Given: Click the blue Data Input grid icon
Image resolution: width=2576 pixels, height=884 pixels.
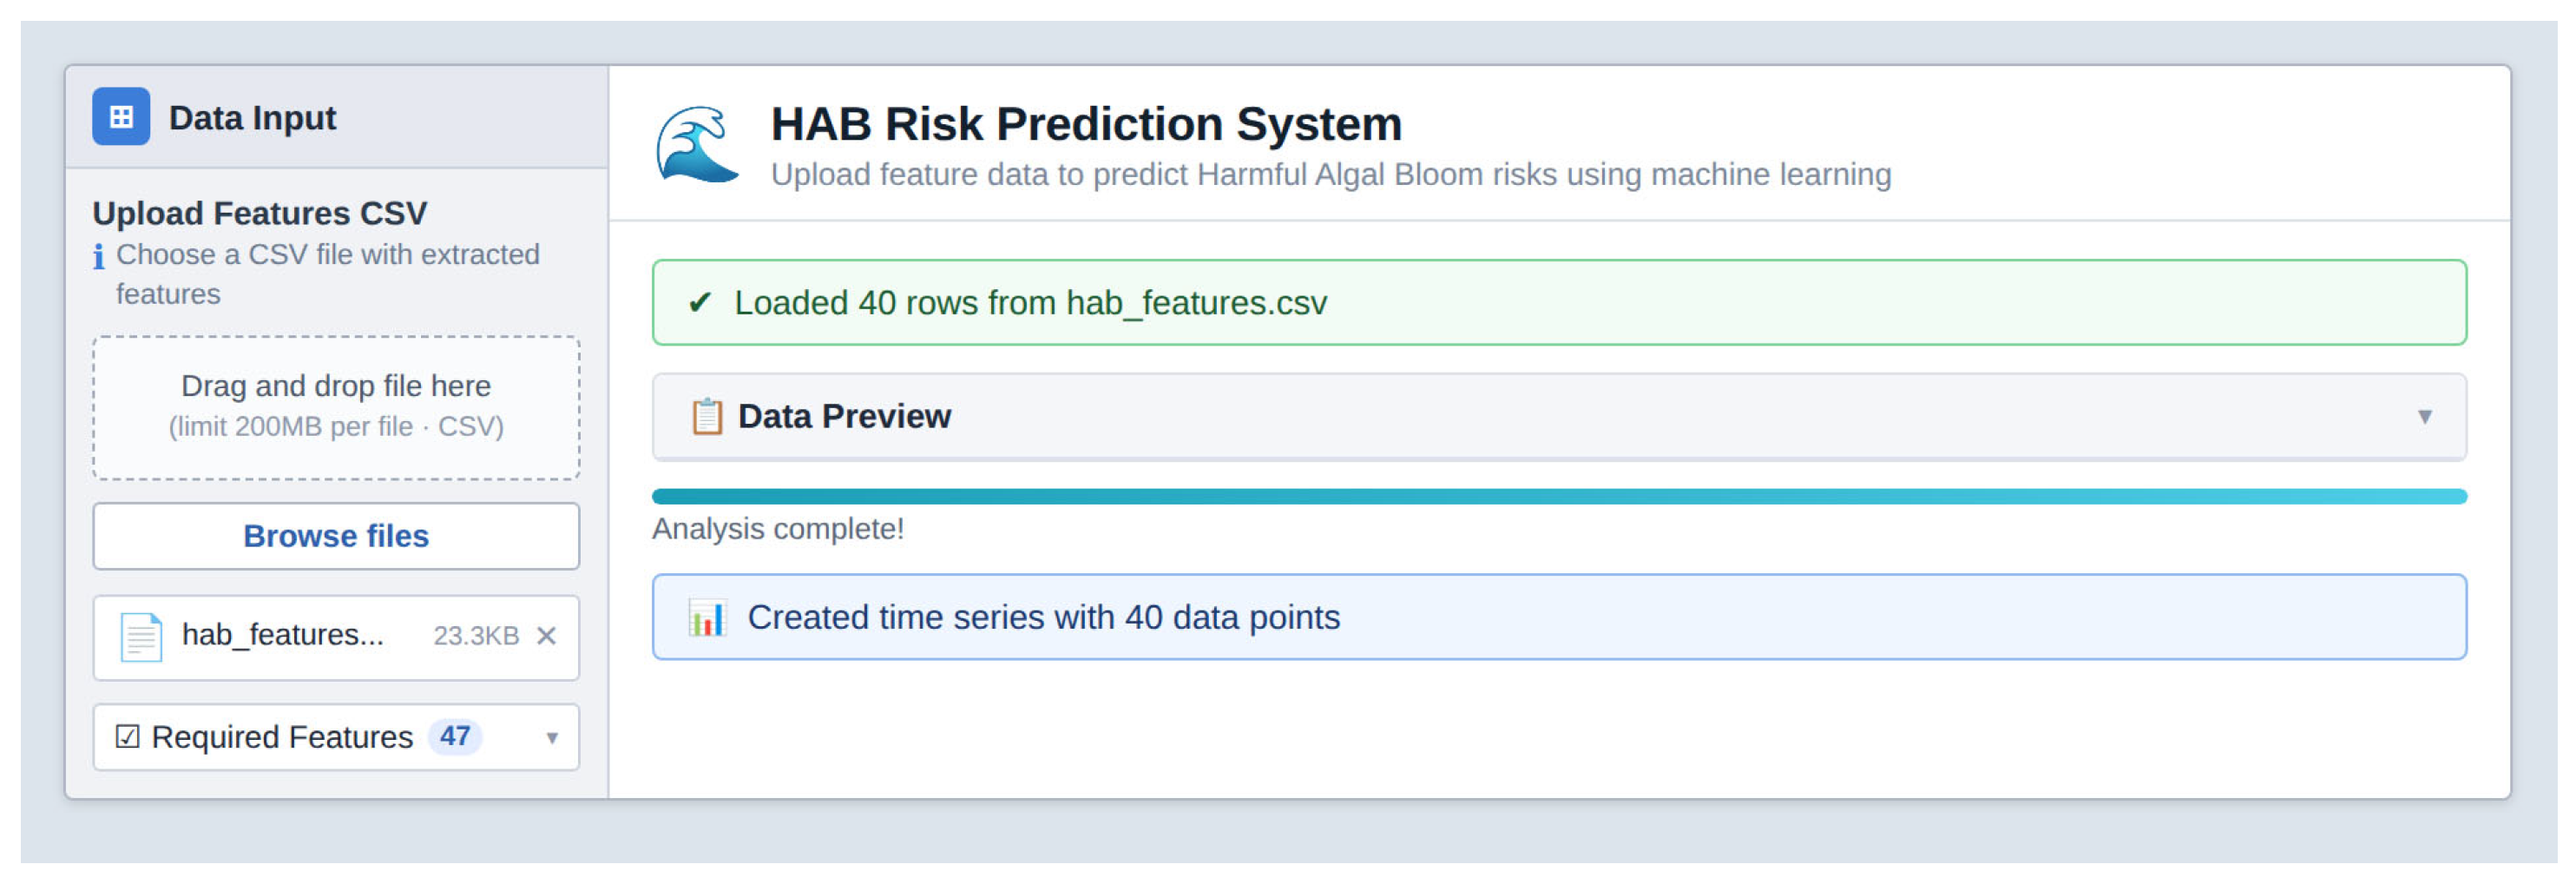Looking at the screenshot, I should [121, 117].
